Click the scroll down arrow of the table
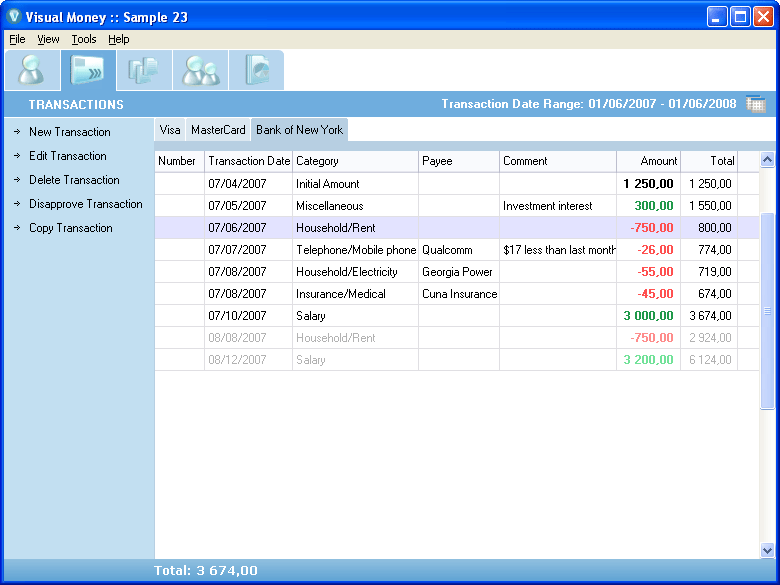This screenshot has height=585, width=780. tap(767, 550)
